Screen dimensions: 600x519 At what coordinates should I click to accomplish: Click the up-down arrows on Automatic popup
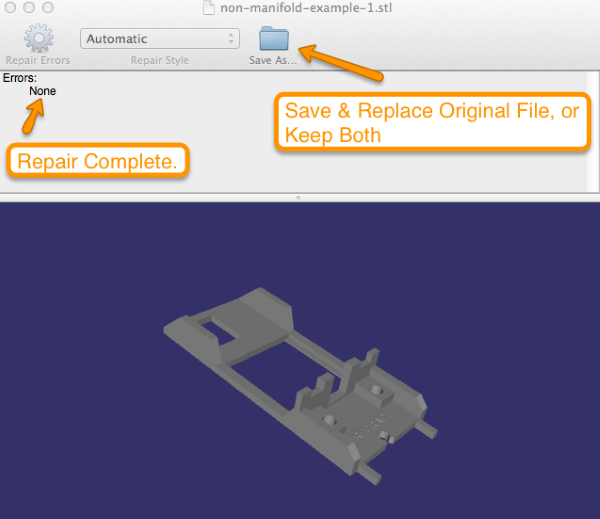coord(232,39)
